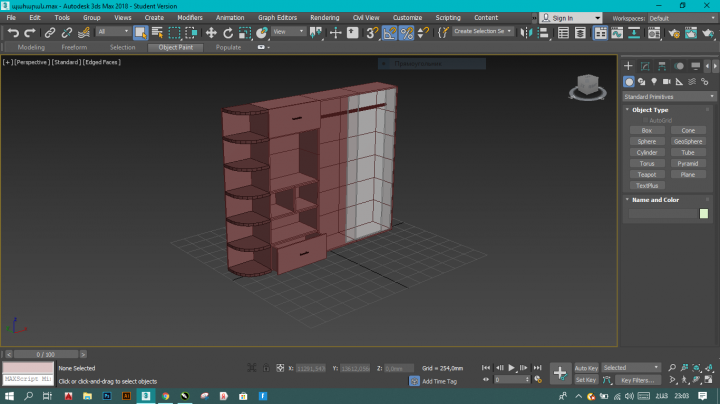Click the Teapot primitive button
Image resolution: width=720 pixels, height=404 pixels.
point(647,174)
